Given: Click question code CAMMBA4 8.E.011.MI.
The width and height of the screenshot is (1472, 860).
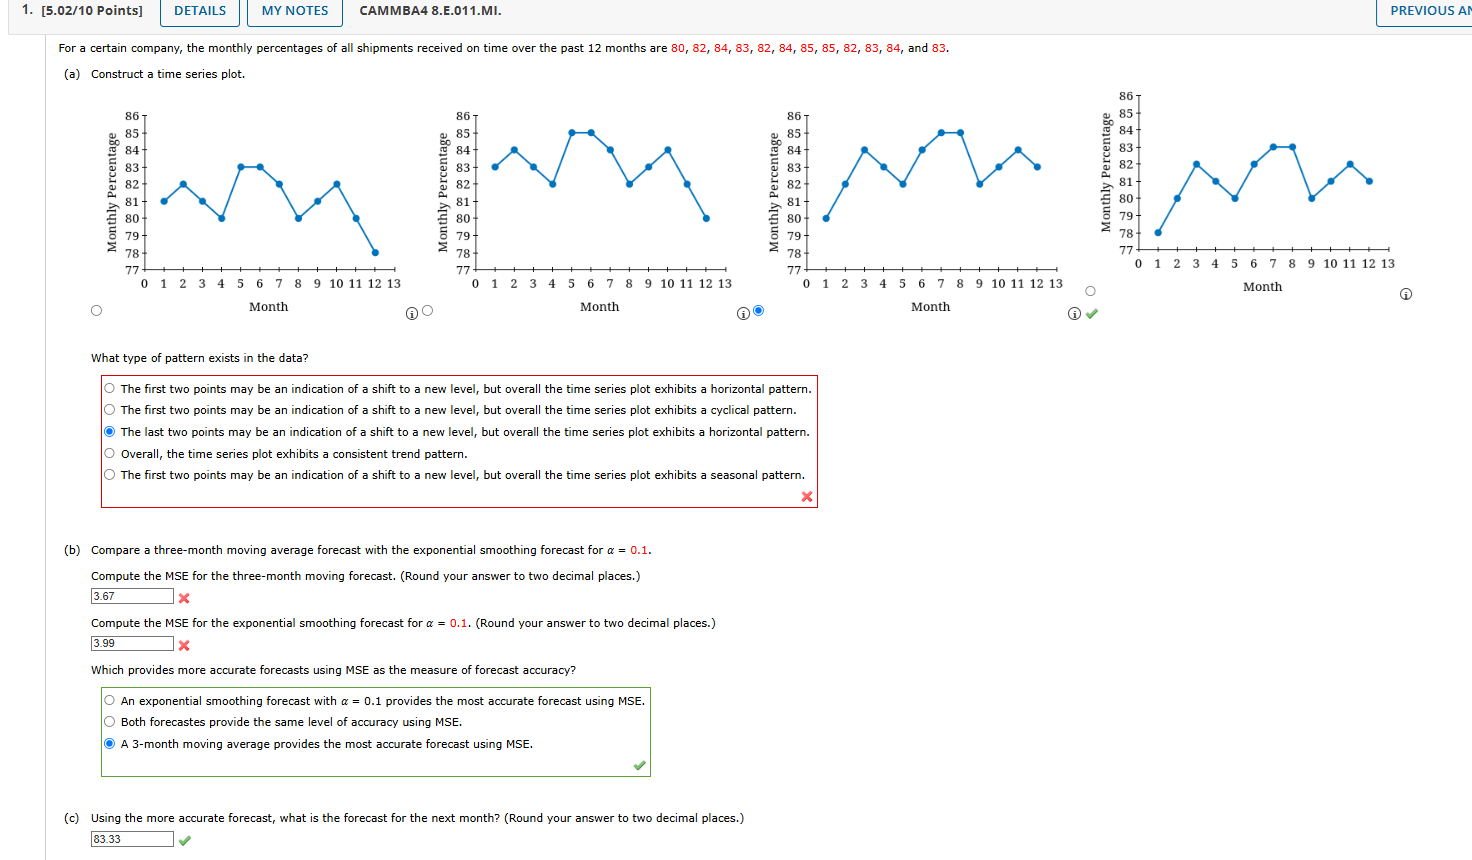Looking at the screenshot, I should tap(431, 11).
